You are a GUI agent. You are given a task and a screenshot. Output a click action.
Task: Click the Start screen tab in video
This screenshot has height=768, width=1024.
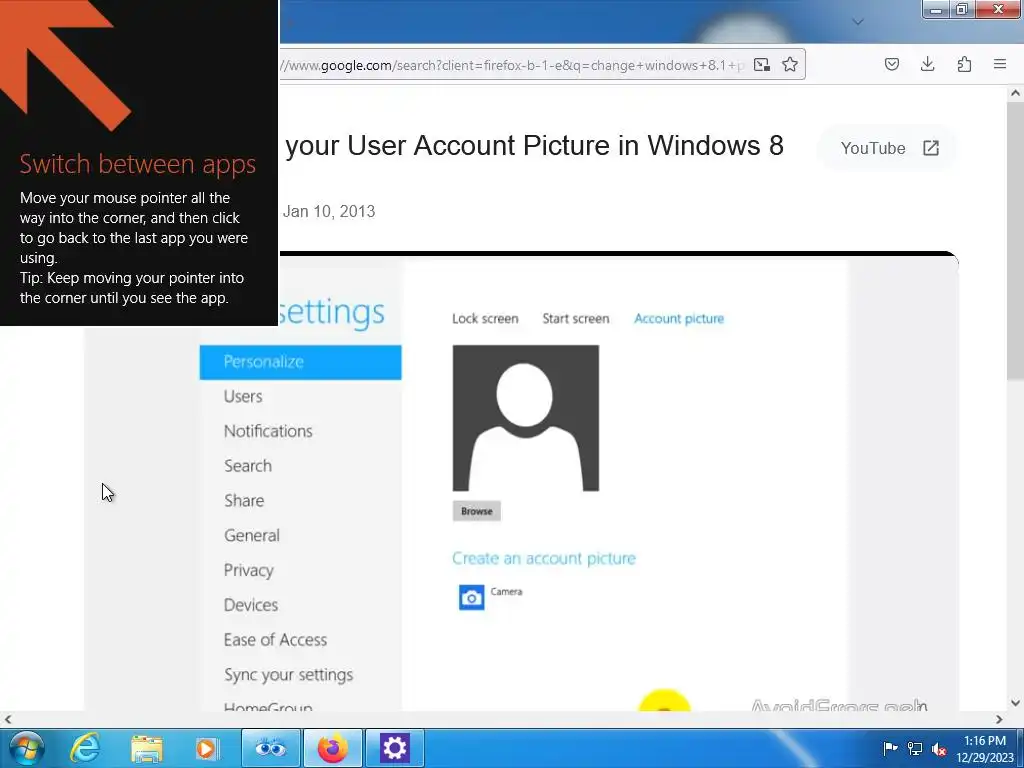[x=575, y=319]
